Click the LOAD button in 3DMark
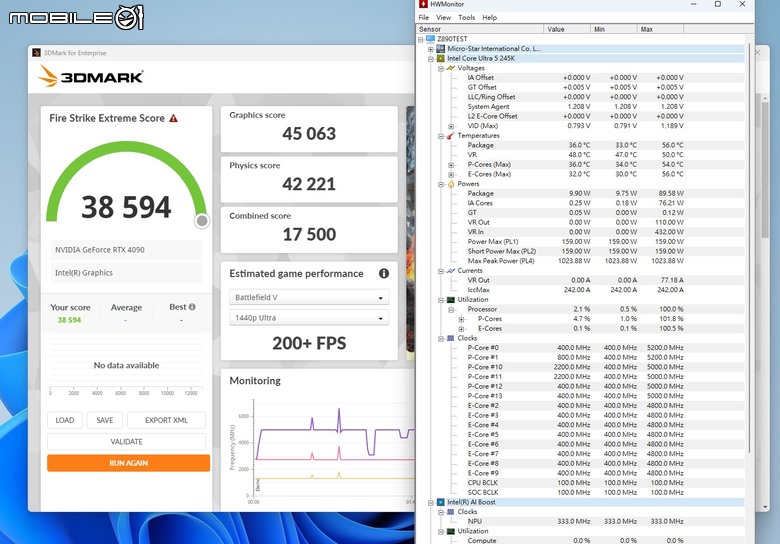The image size is (780, 544). (65, 420)
